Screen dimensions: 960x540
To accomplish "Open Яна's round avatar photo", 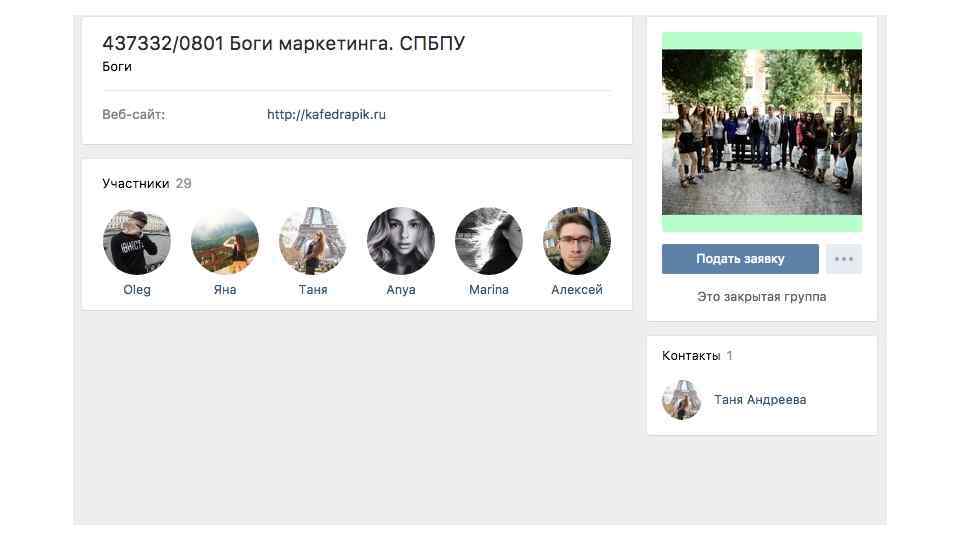I will click(x=225, y=241).
